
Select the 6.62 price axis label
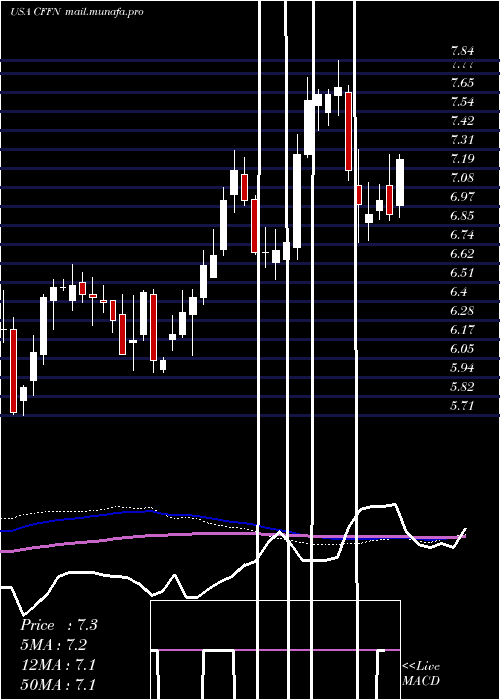(x=462, y=254)
